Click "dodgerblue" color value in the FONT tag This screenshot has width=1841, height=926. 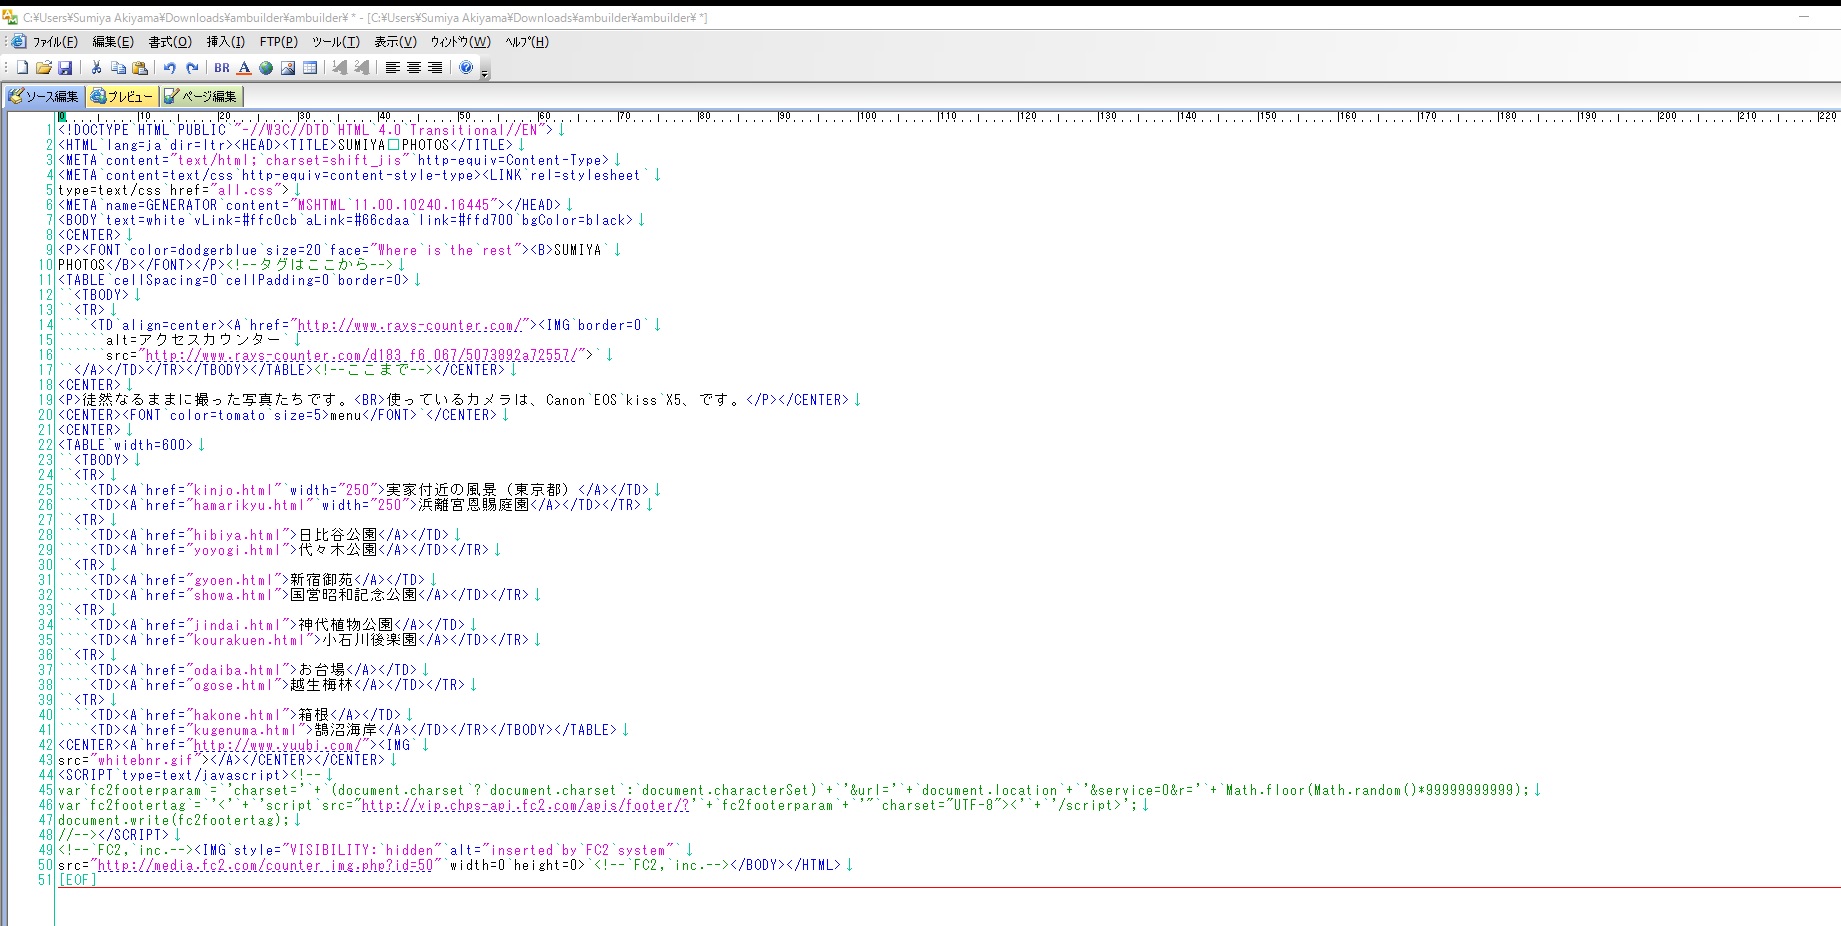[218, 250]
